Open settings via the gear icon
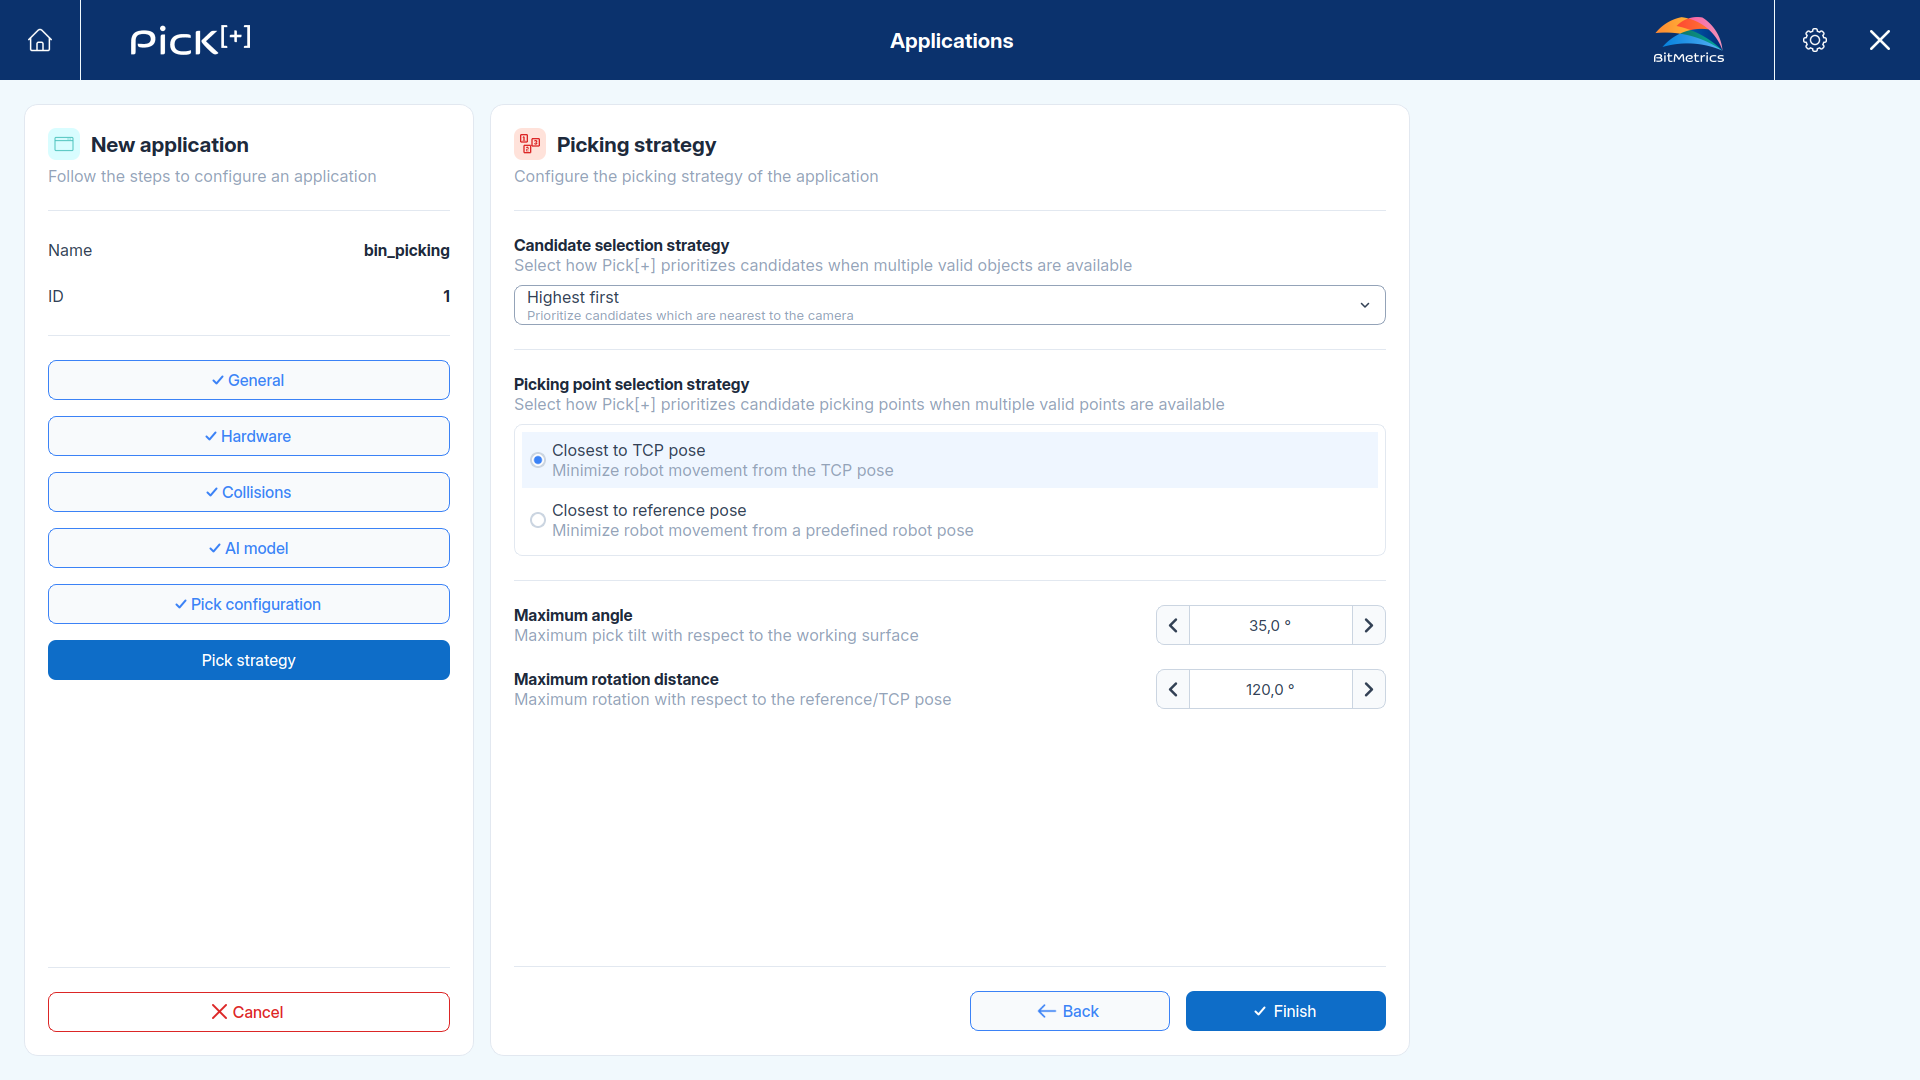The width and height of the screenshot is (1920, 1080). point(1815,40)
